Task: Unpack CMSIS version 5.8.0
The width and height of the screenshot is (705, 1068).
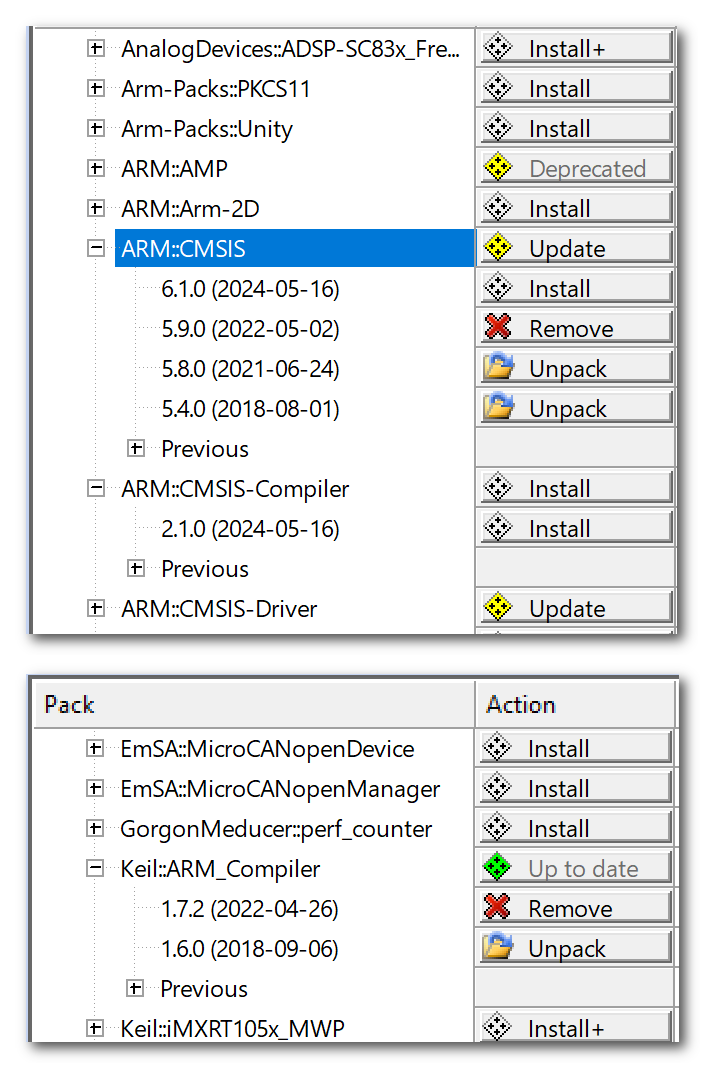Action: point(576,368)
